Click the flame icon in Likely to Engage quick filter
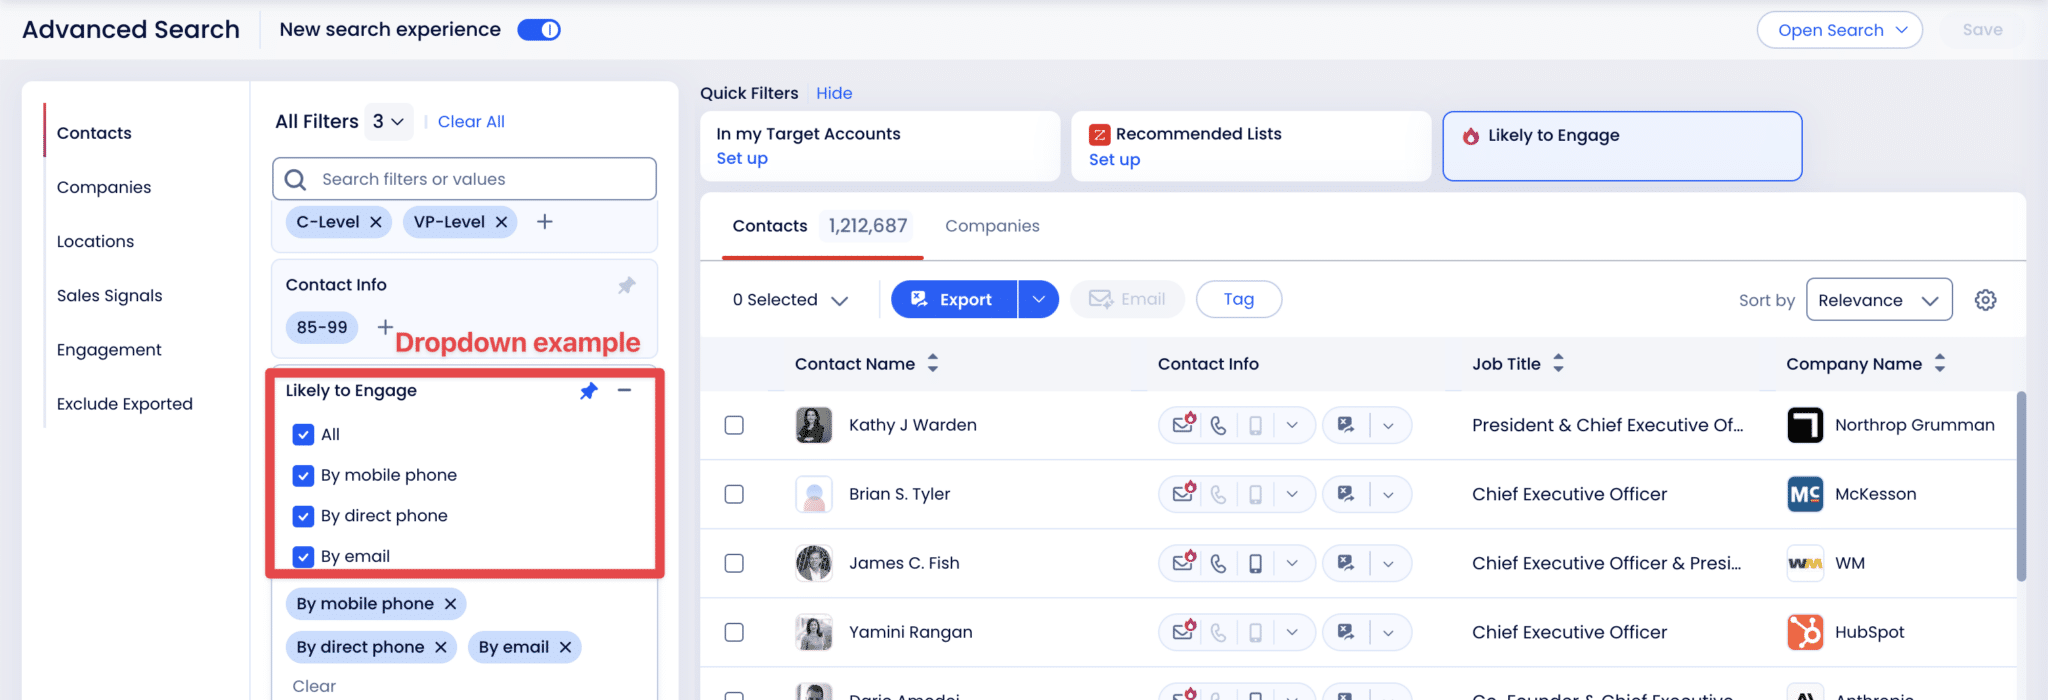The height and width of the screenshot is (700, 2048). pos(1470,134)
